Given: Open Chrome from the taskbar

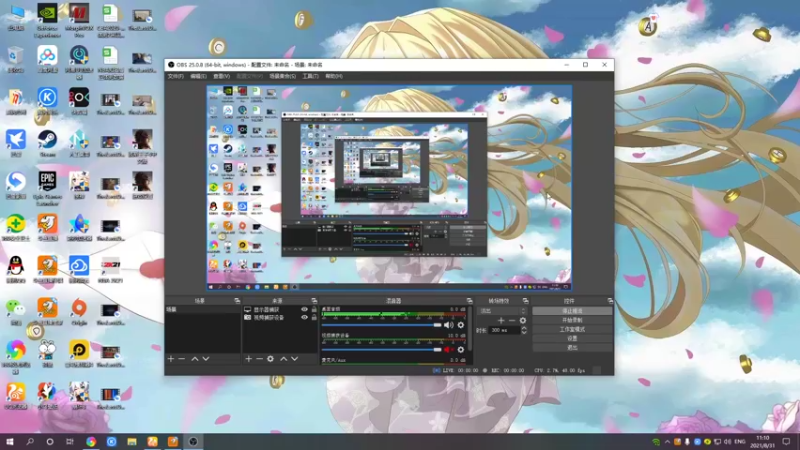Looking at the screenshot, I should pyautogui.click(x=91, y=441).
